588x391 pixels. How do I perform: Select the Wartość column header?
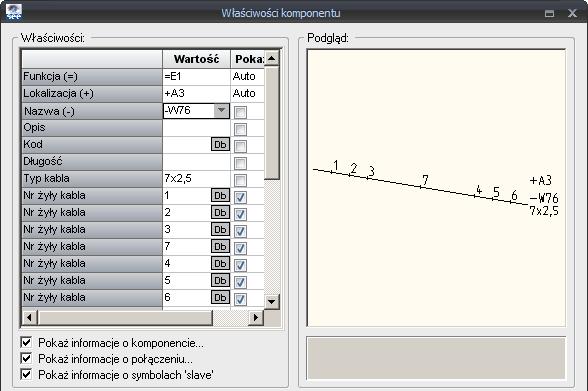196,59
